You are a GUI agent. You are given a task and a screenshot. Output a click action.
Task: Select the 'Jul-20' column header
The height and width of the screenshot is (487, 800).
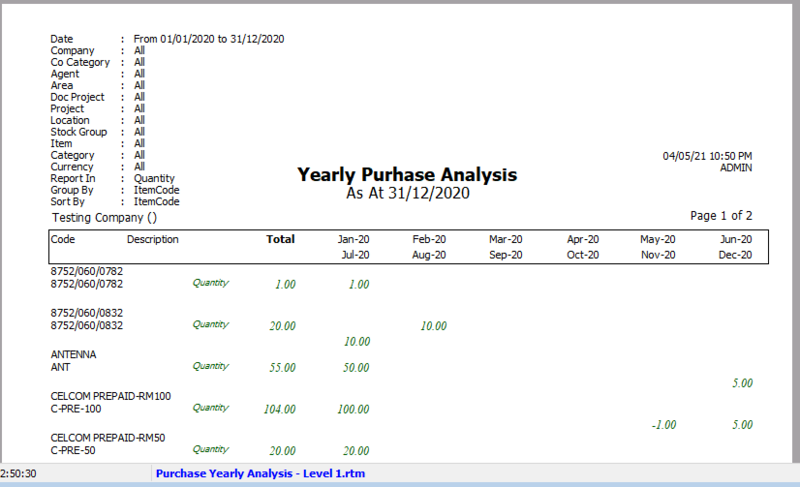(x=355, y=255)
